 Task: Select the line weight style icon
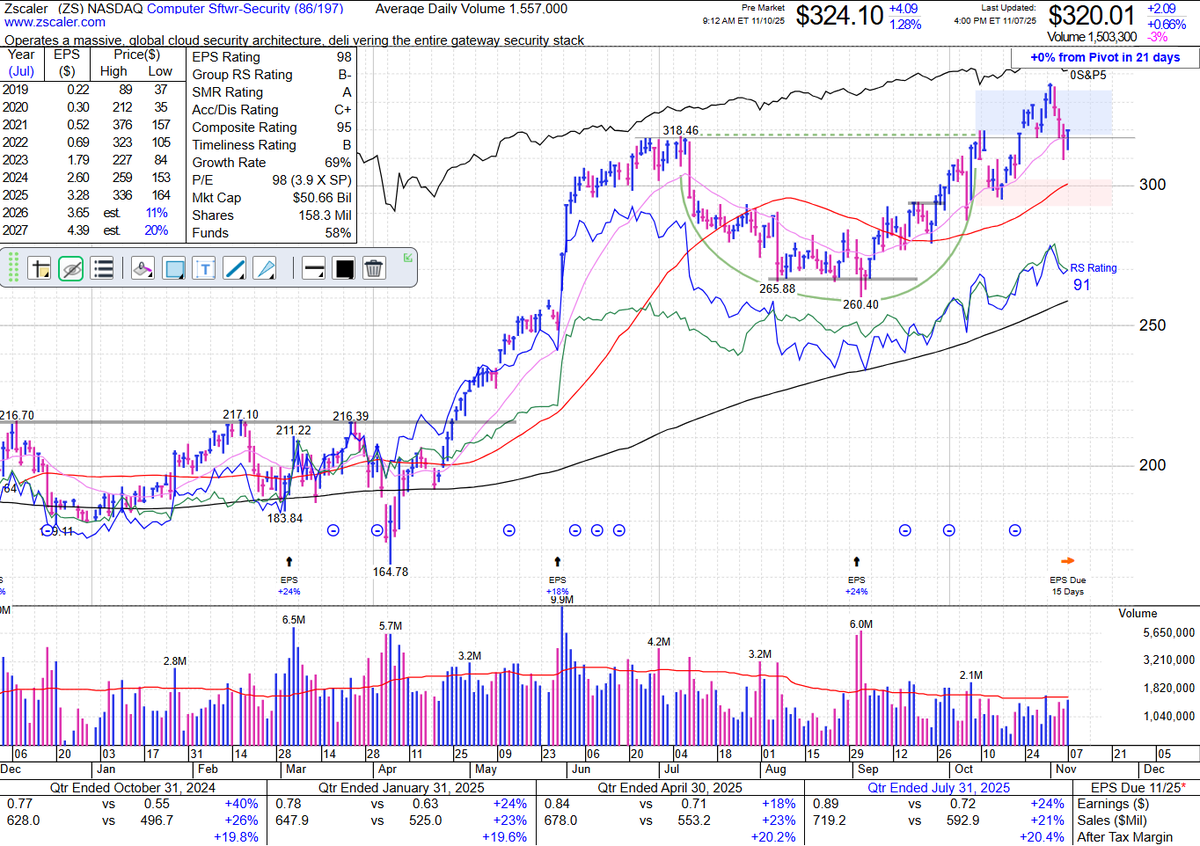pos(312,268)
